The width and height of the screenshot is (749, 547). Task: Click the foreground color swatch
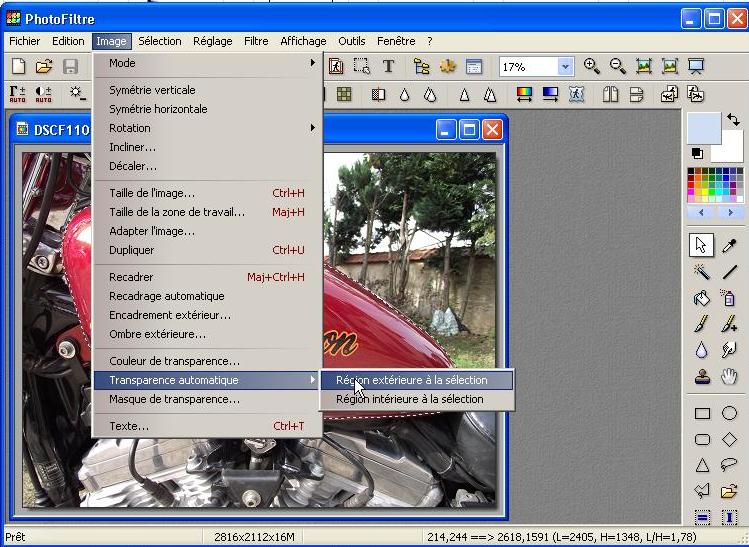(x=704, y=128)
